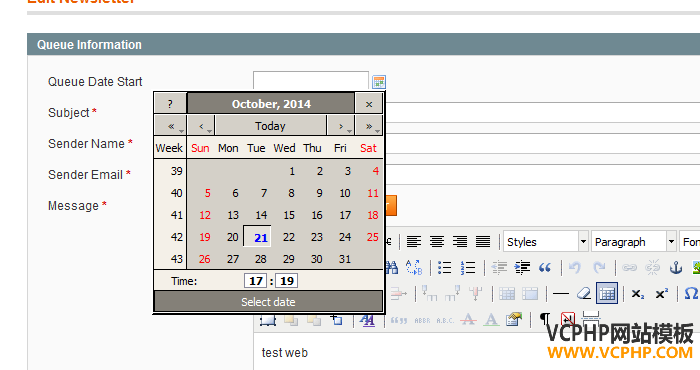Decrease indent with the outdent icon
The image size is (700, 370).
pos(499,268)
